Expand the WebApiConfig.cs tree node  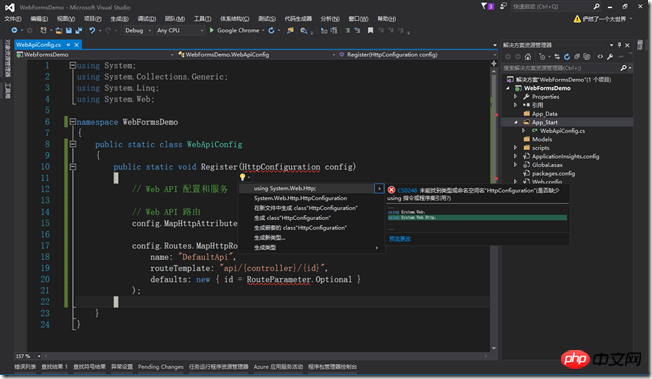point(524,131)
